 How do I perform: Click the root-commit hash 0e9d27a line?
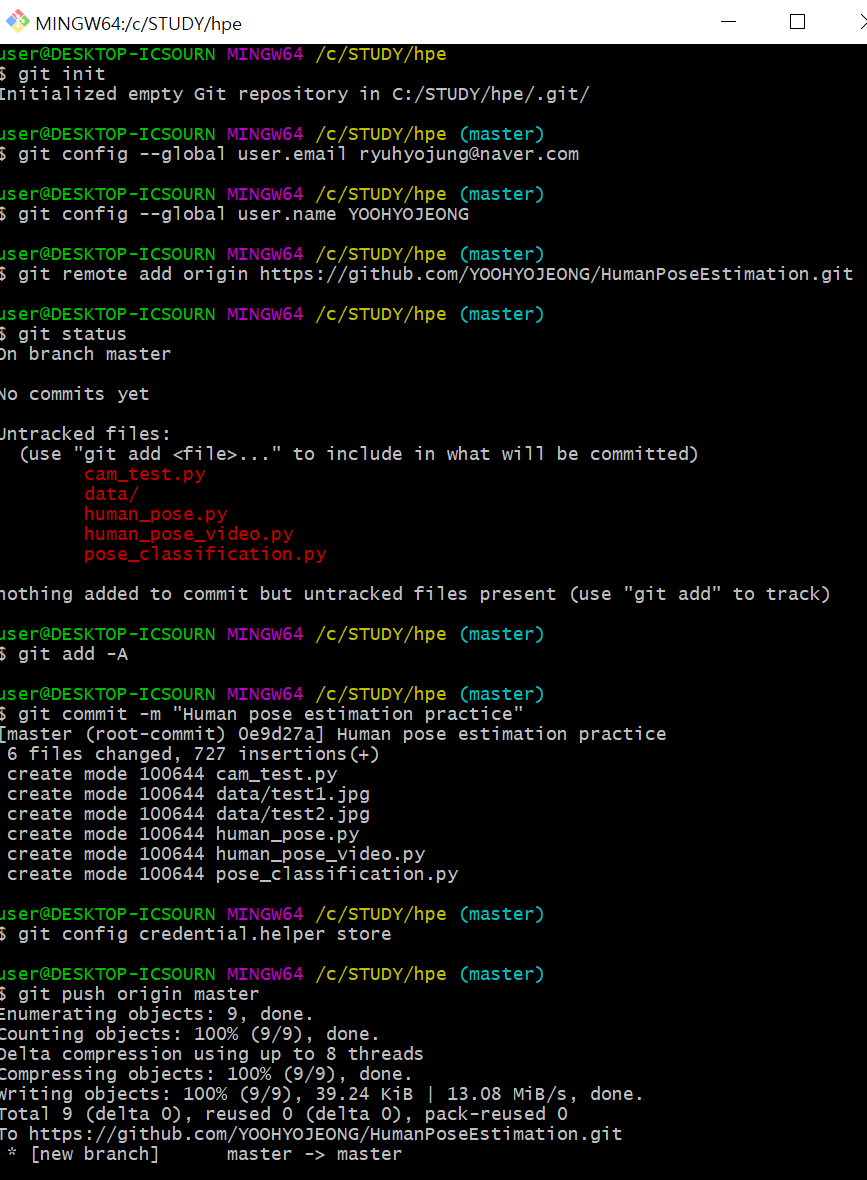333,734
